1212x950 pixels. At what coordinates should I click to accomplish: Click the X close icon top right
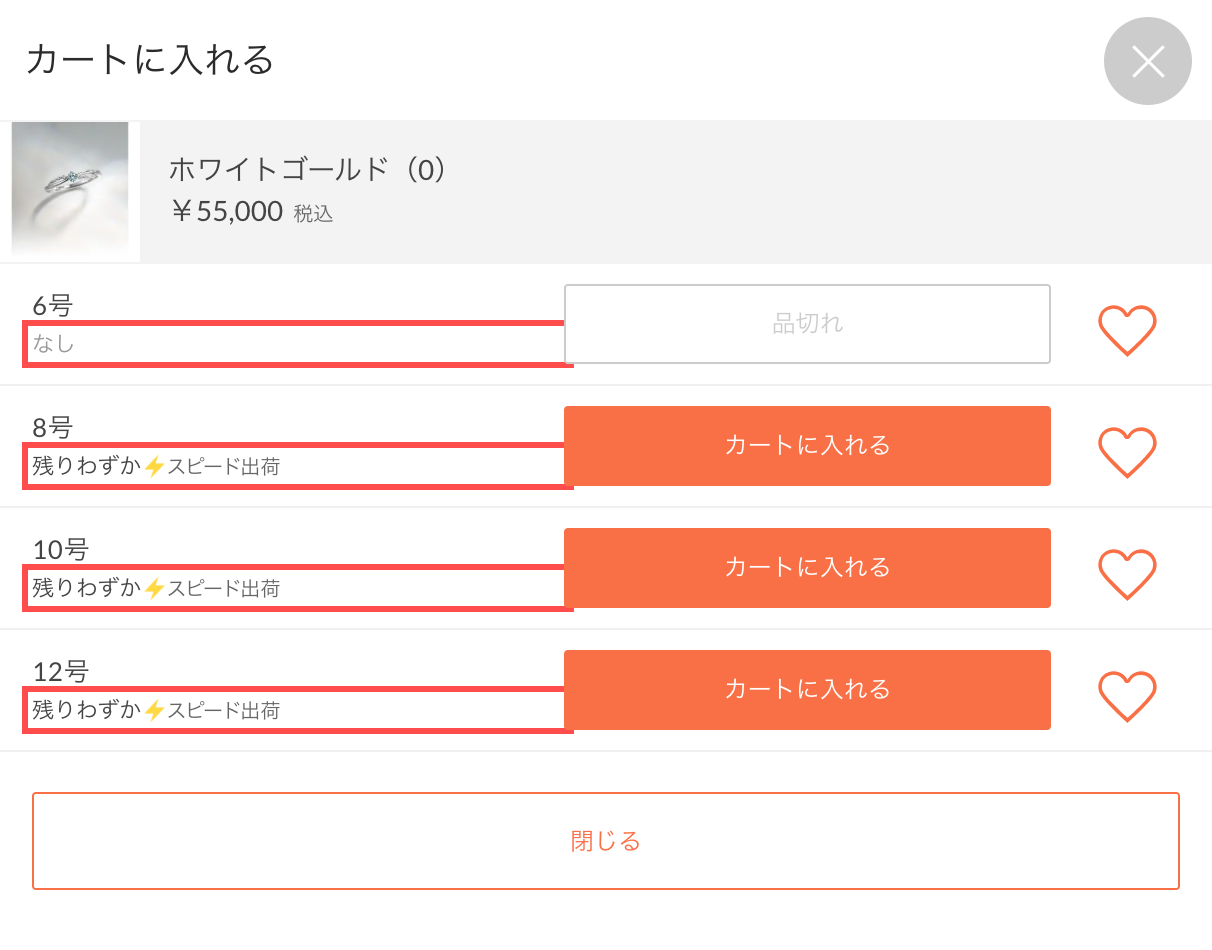point(1147,61)
